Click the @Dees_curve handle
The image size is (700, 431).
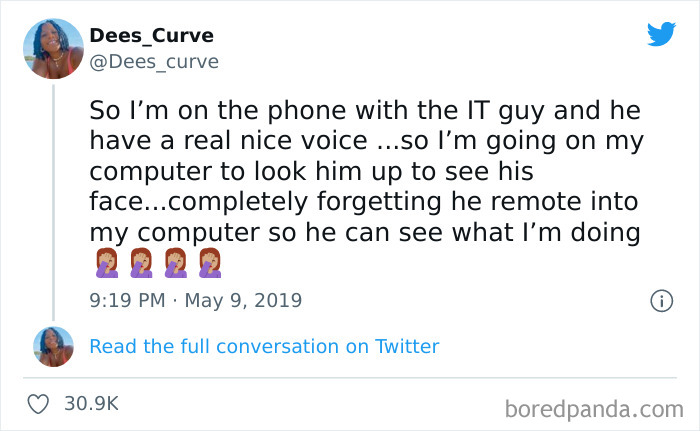[154, 62]
